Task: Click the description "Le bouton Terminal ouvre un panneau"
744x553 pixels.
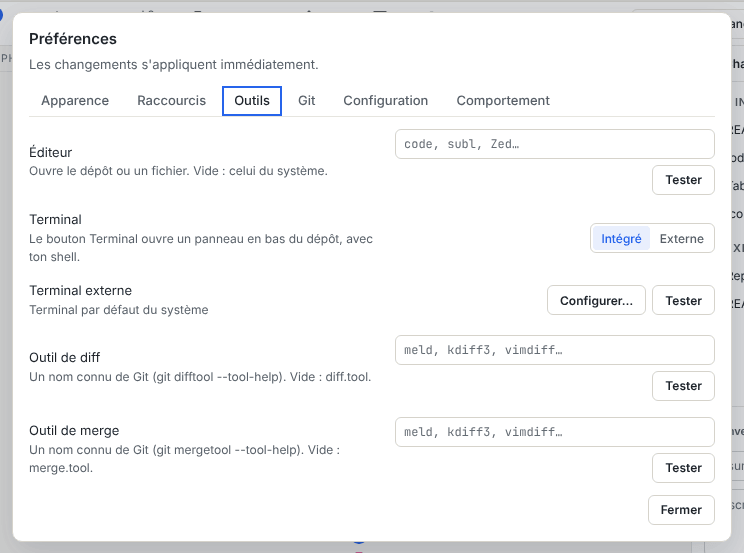Action: click(x=201, y=248)
